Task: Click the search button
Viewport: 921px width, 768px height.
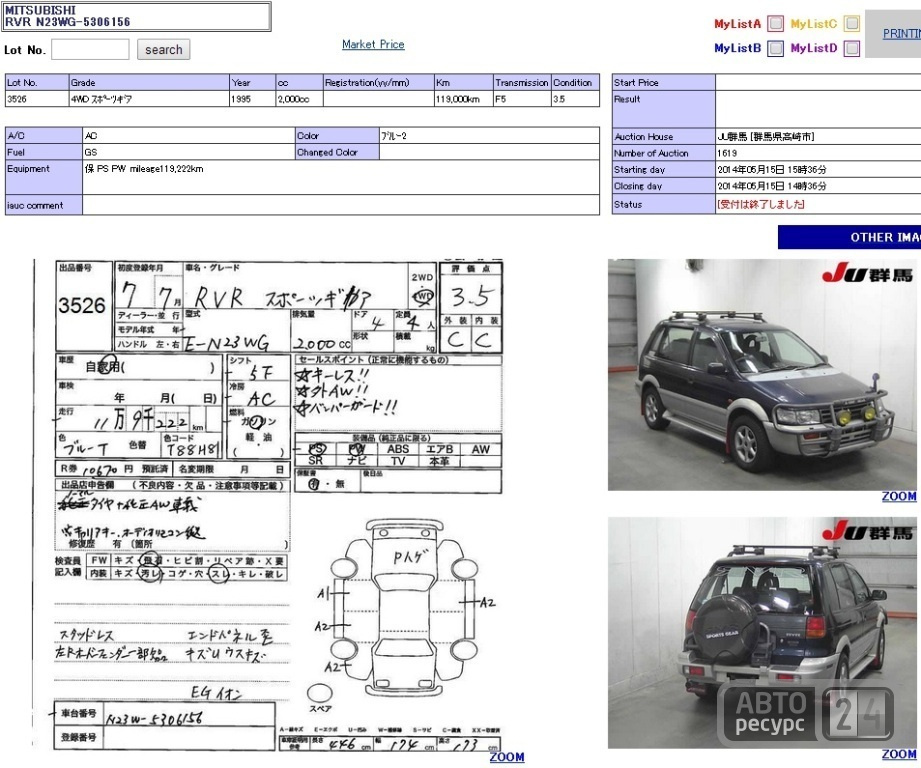Action: tap(163, 49)
